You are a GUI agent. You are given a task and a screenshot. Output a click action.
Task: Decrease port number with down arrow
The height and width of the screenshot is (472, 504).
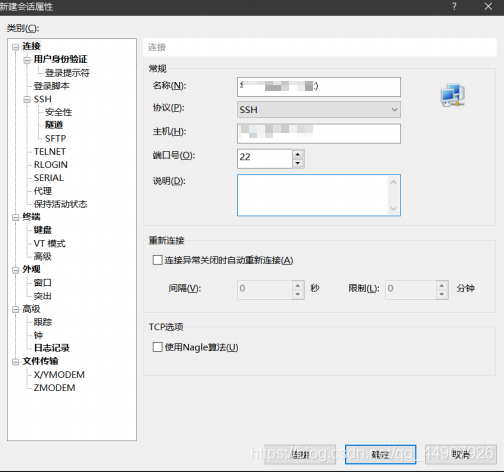pos(298,163)
